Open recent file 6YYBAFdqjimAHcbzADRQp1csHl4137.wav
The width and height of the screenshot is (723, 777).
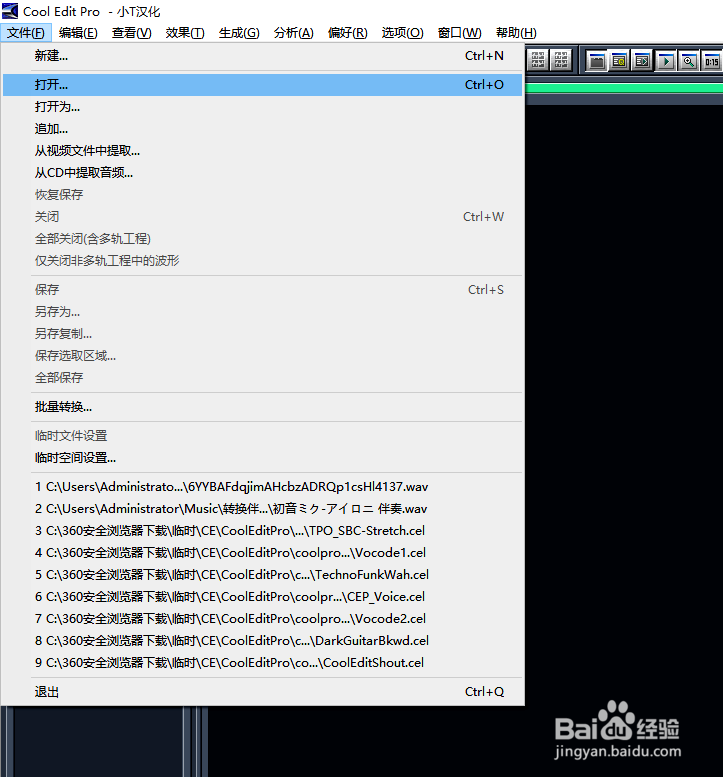263,487
